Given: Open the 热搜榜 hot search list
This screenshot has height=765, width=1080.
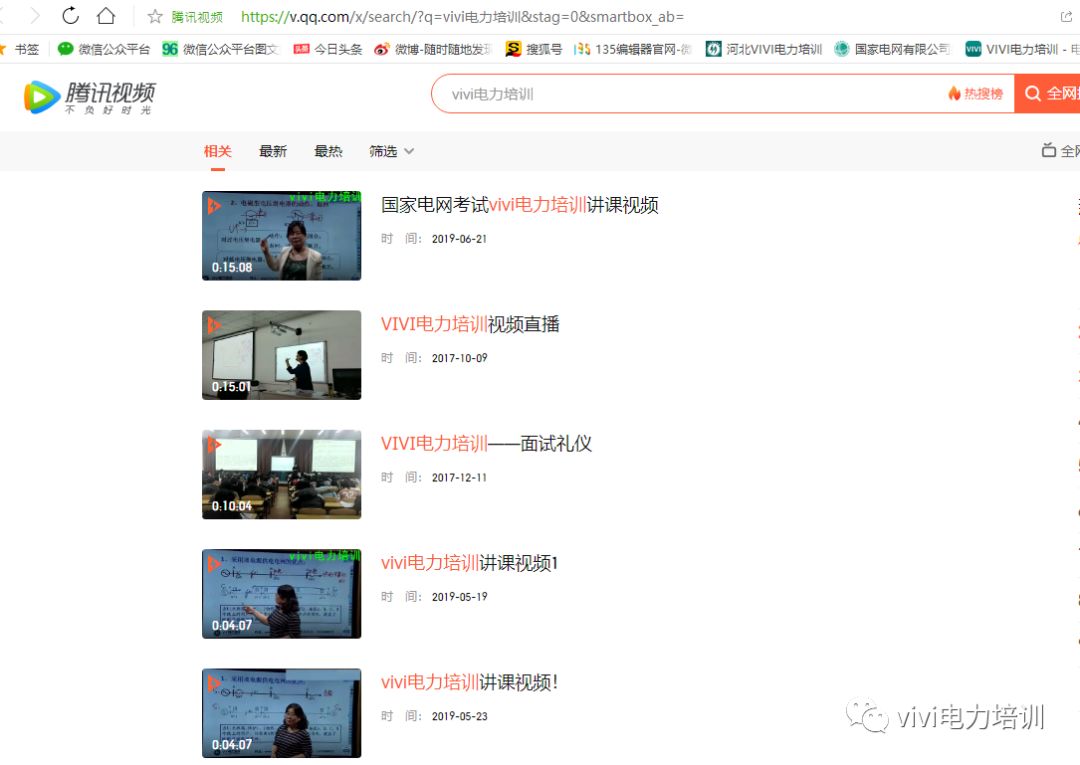Looking at the screenshot, I should (x=975, y=94).
